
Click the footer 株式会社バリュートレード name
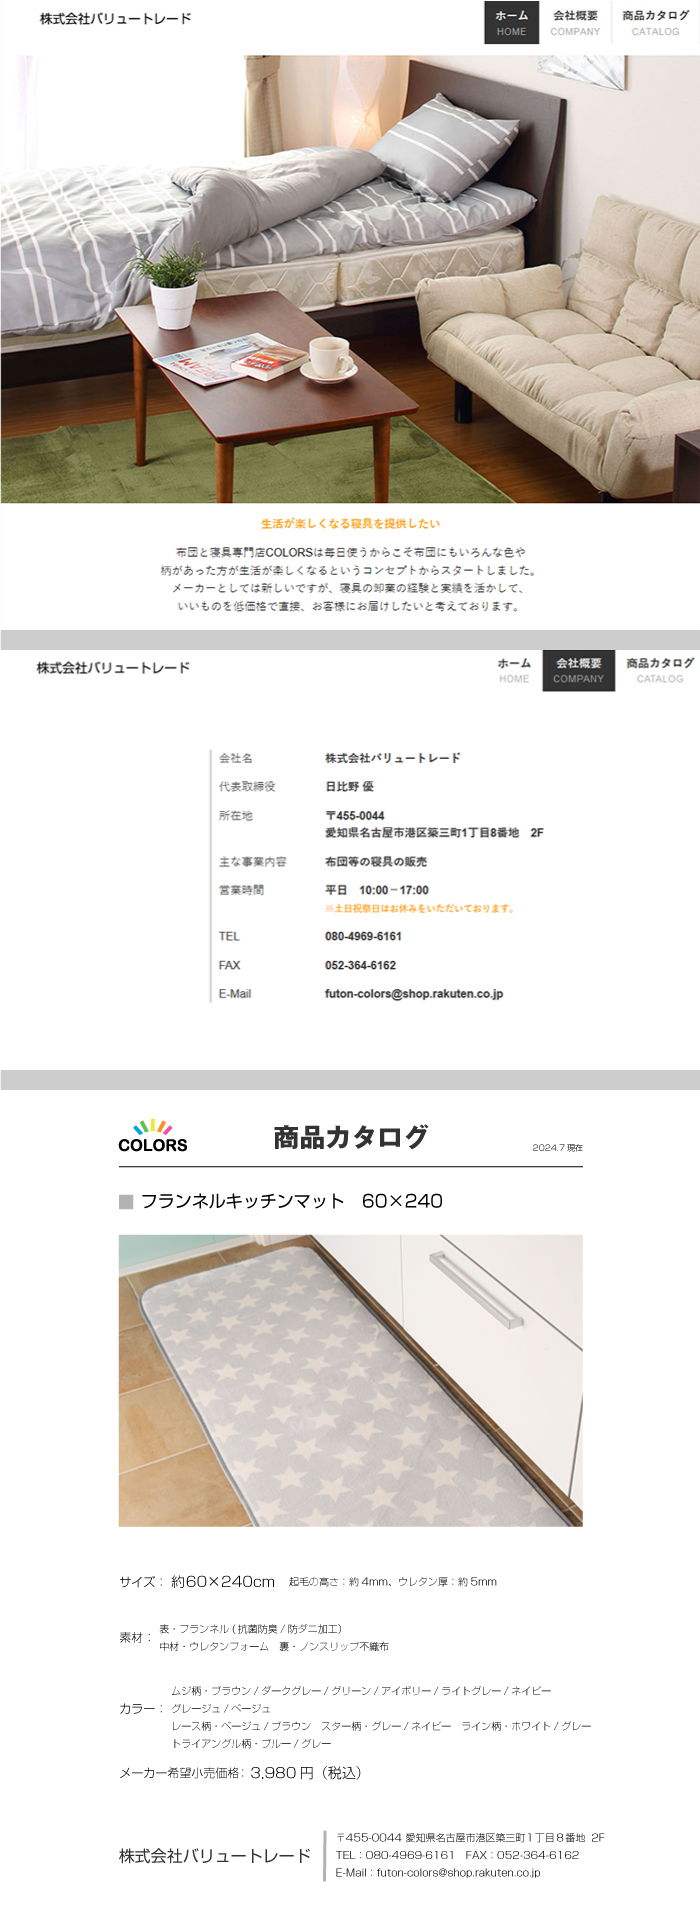click(215, 1856)
